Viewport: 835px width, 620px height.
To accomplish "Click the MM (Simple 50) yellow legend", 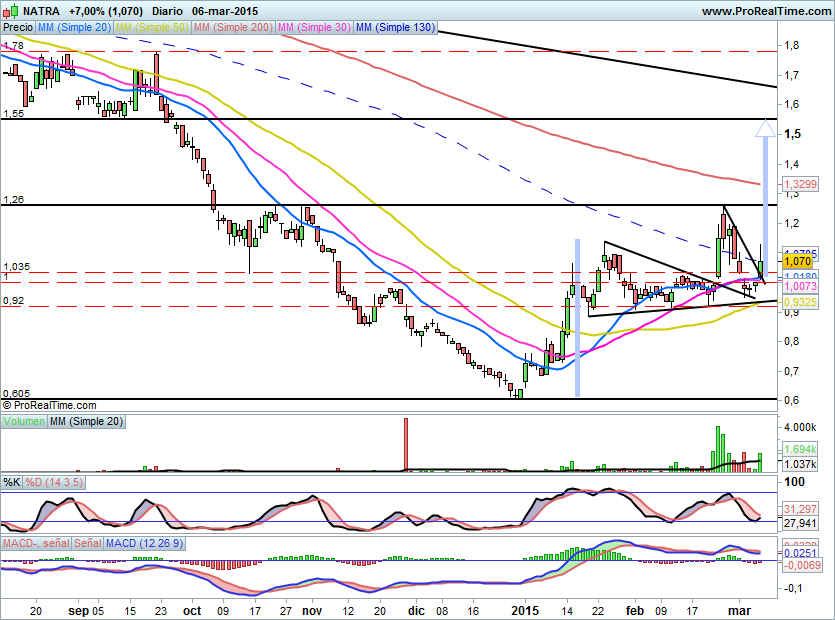I will [x=152, y=28].
